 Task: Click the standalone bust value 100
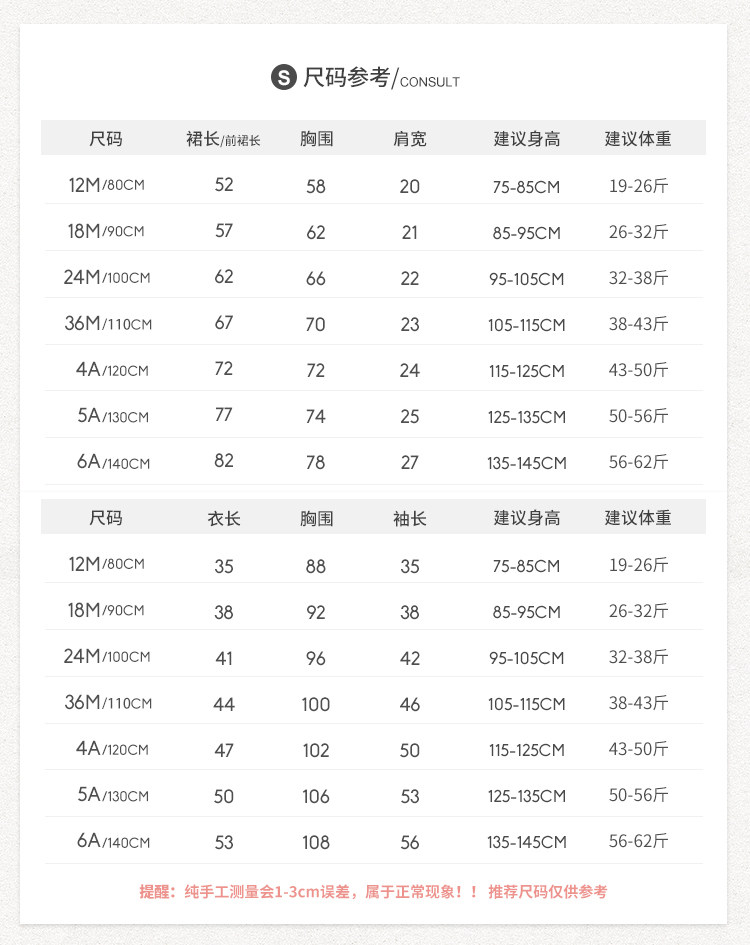pyautogui.click(x=316, y=704)
